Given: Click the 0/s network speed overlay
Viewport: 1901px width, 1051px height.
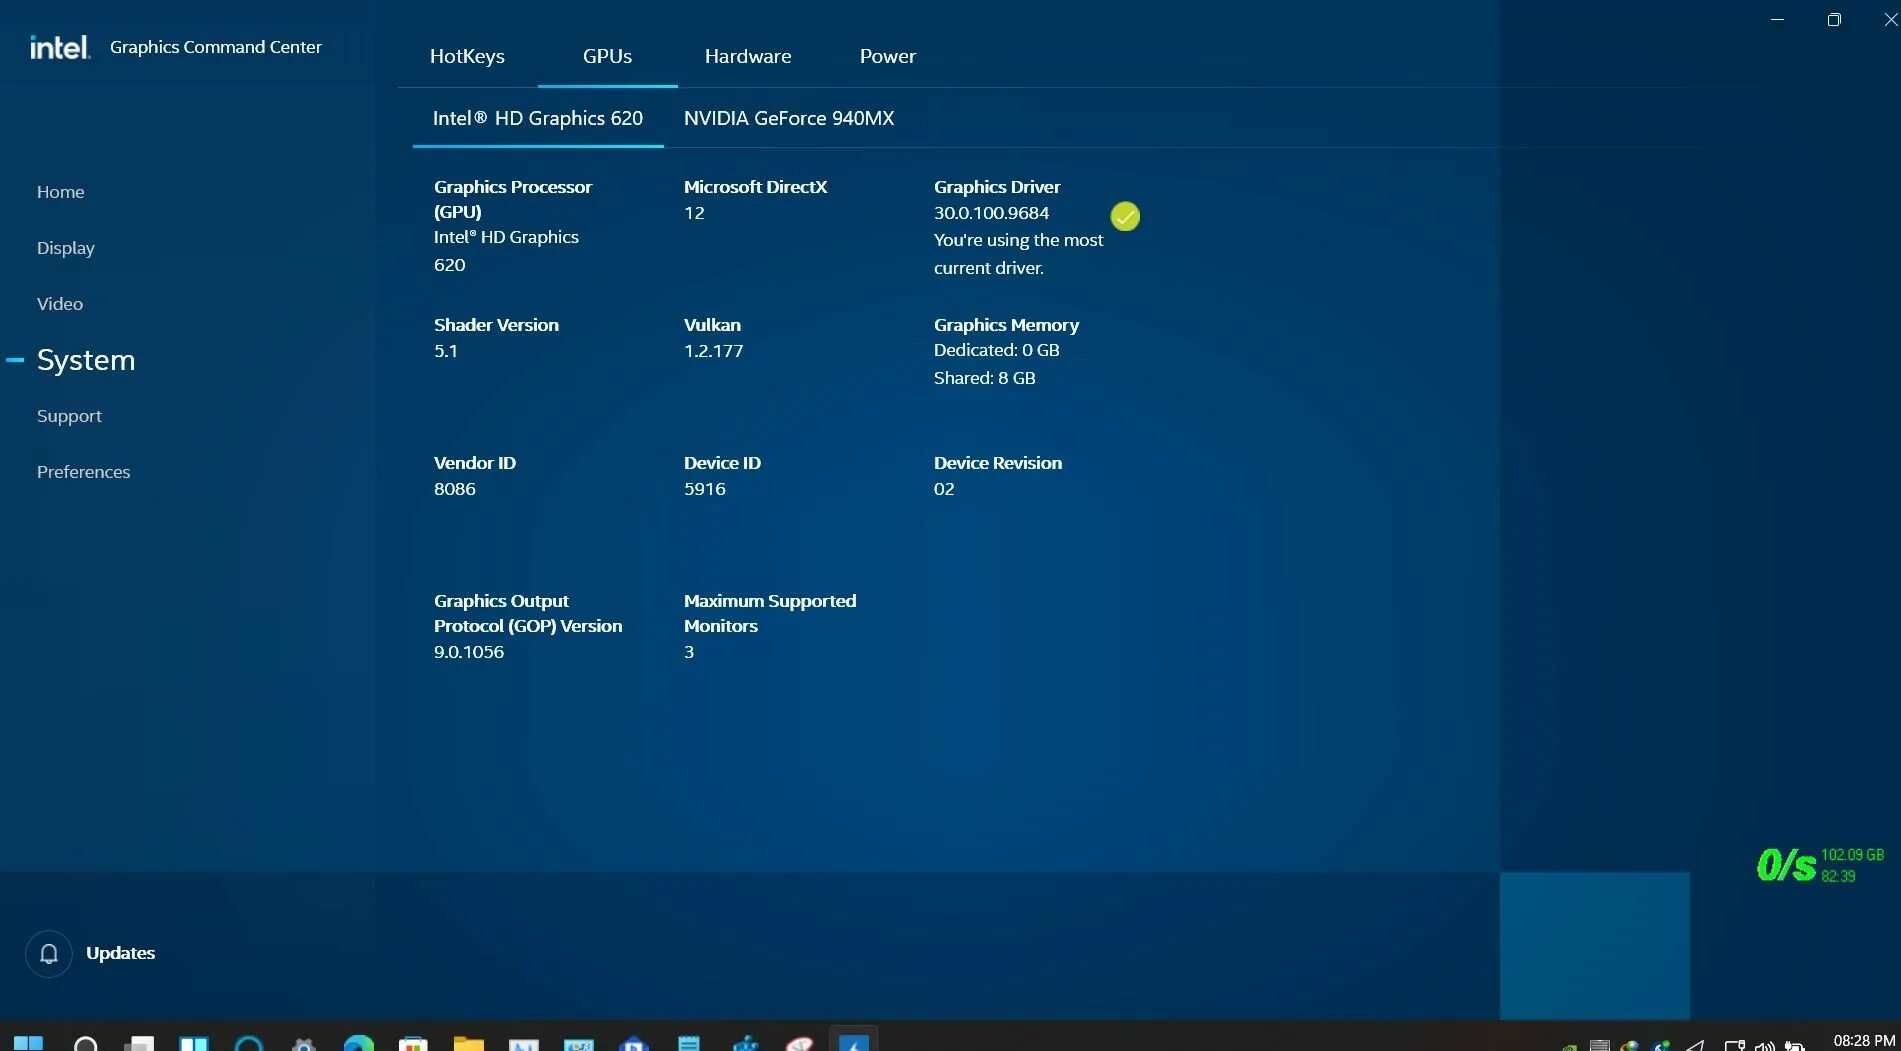Looking at the screenshot, I should point(1786,865).
